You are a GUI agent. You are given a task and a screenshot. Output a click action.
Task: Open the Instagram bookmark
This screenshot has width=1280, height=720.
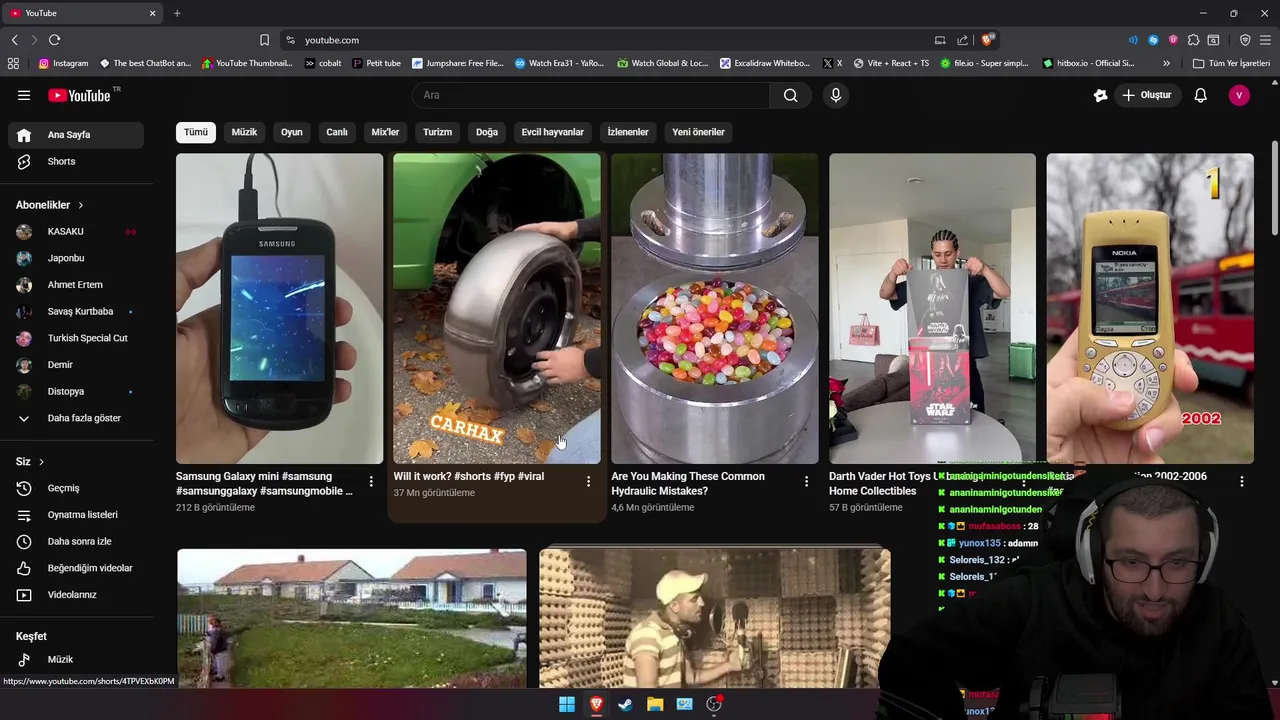tap(63, 63)
